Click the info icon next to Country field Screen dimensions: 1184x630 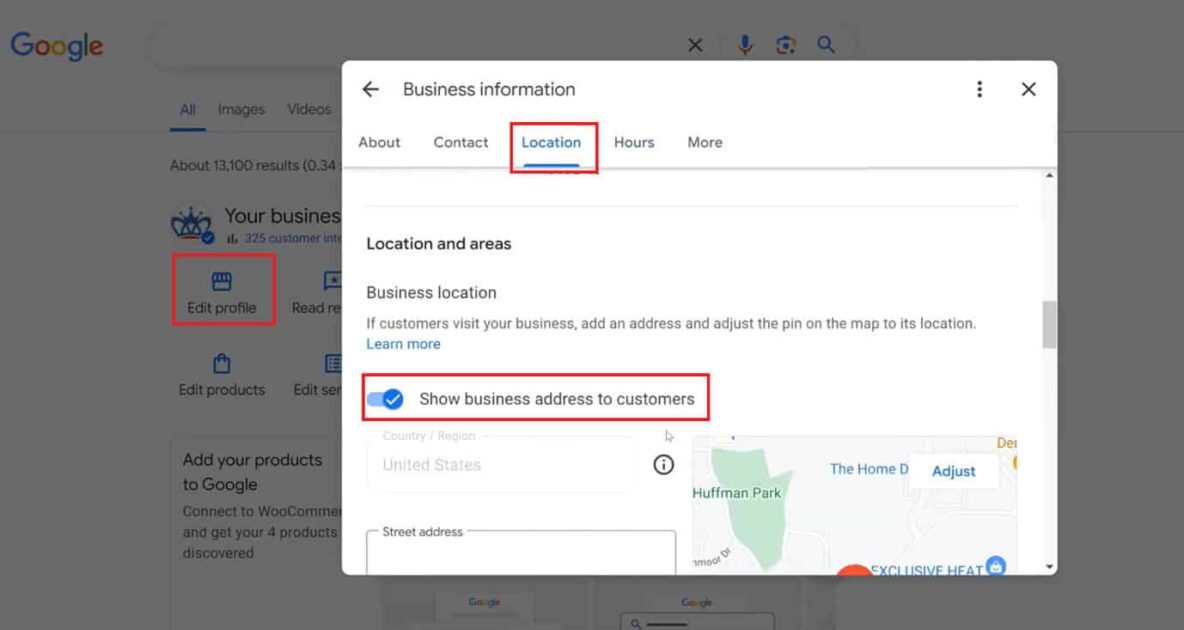point(663,465)
